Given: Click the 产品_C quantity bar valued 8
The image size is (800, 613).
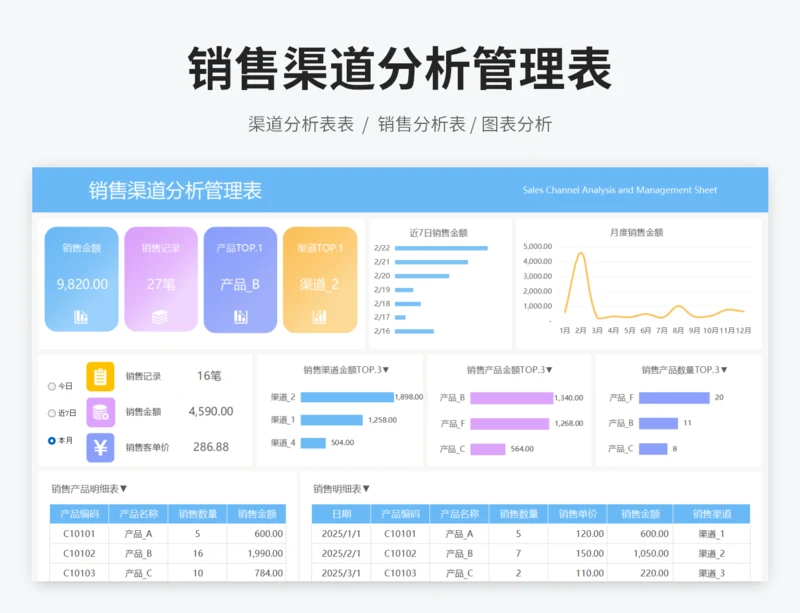Looking at the screenshot, I should click(653, 449).
